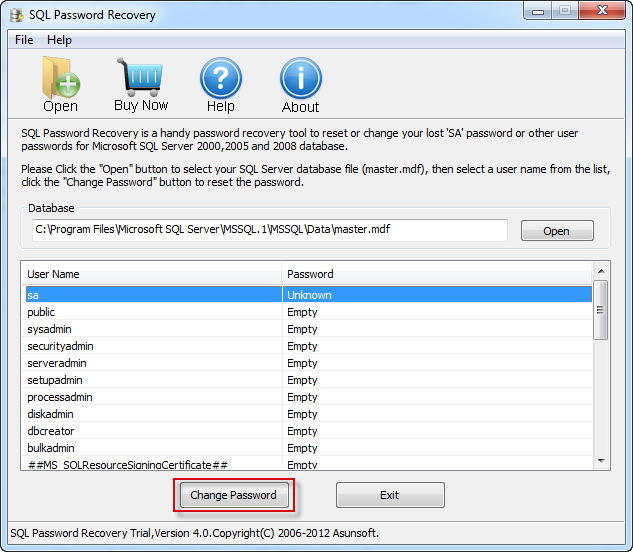Click the user list vertical scrollbar thumb
This screenshot has height=552, width=633.
pos(601,310)
